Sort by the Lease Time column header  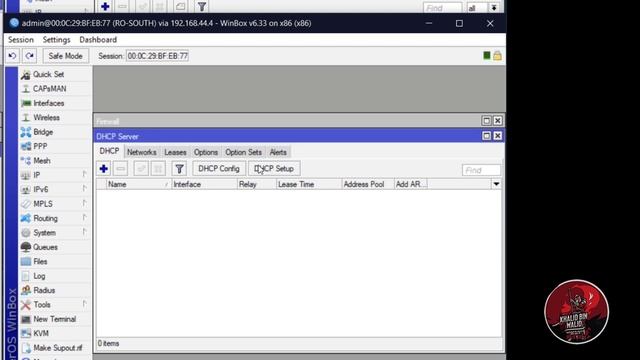[x=309, y=184]
